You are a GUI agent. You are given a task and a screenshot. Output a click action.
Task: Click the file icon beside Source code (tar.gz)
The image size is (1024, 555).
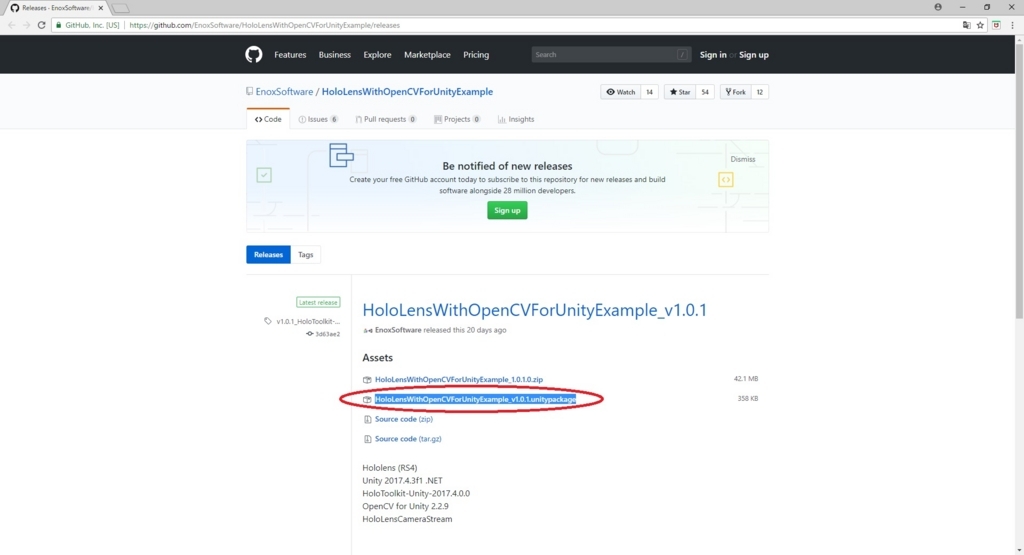tap(367, 439)
